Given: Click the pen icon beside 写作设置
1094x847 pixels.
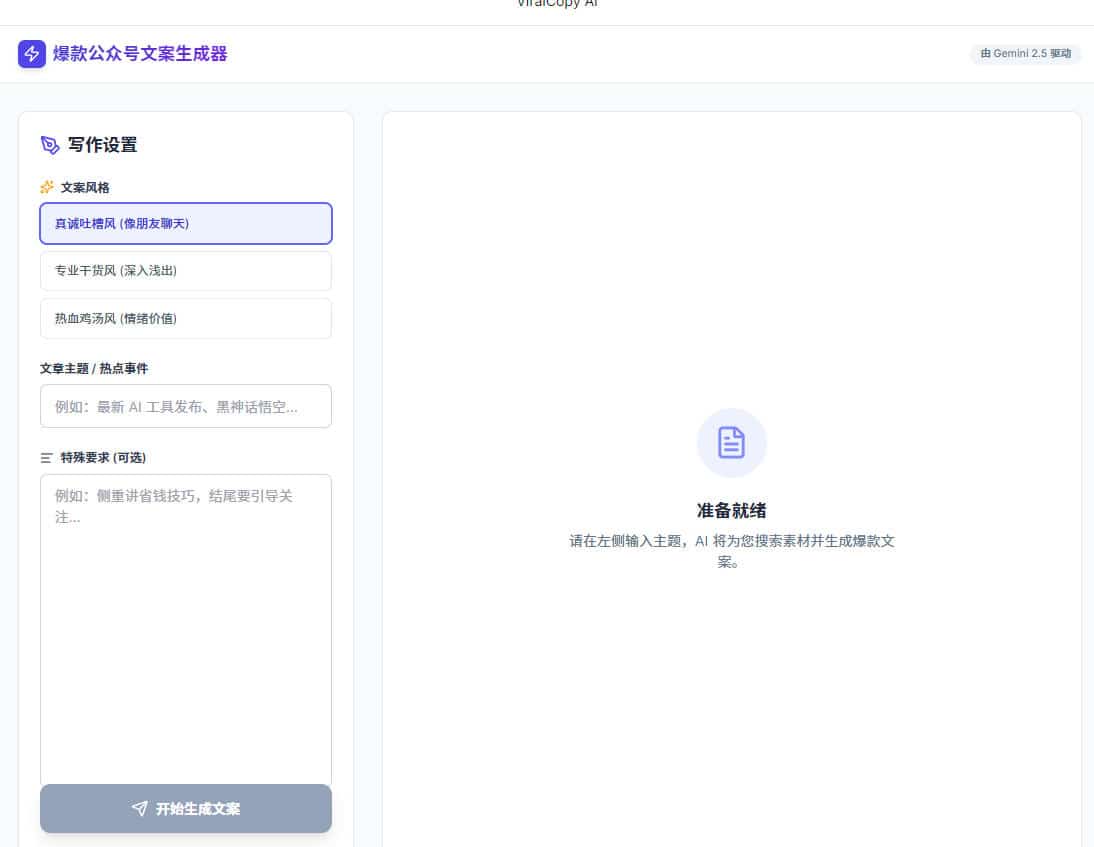Looking at the screenshot, I should [x=49, y=144].
